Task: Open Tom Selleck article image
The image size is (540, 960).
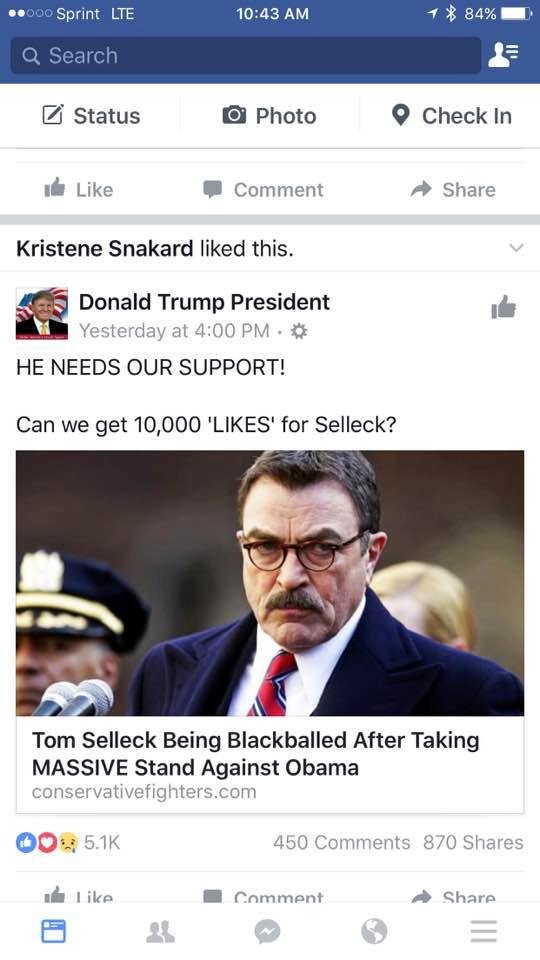Action: coord(270,583)
